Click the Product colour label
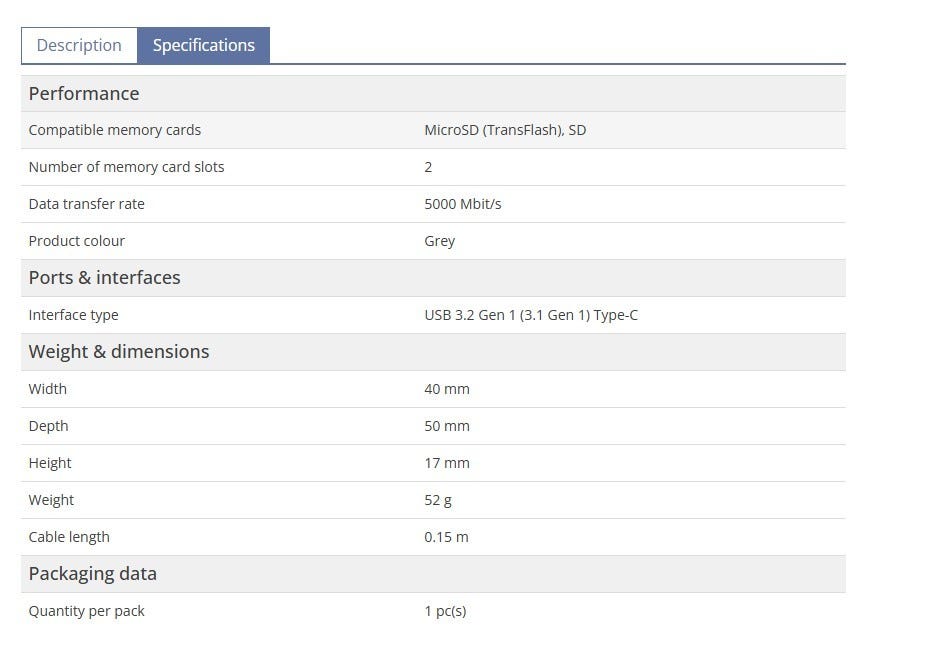The width and height of the screenshot is (935, 651). click(x=76, y=241)
